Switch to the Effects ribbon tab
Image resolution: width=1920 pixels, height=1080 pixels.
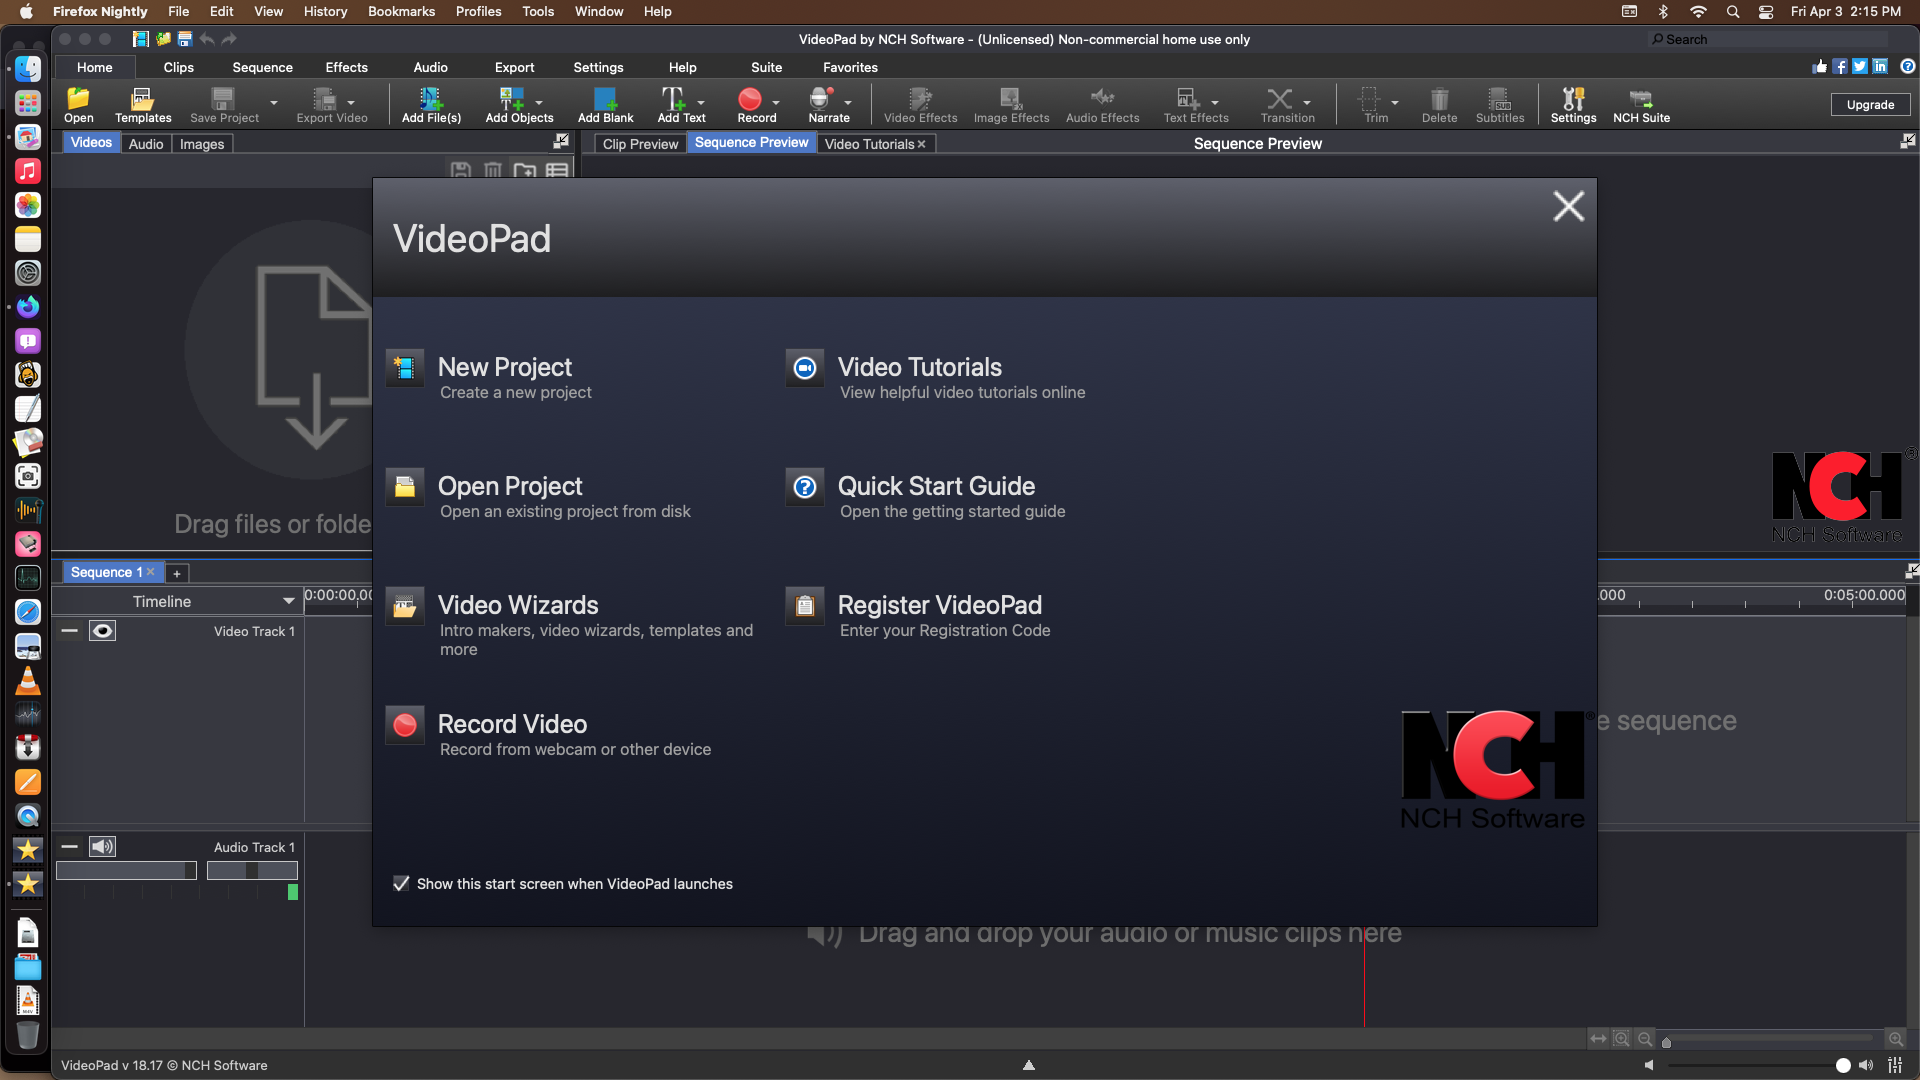[347, 67]
